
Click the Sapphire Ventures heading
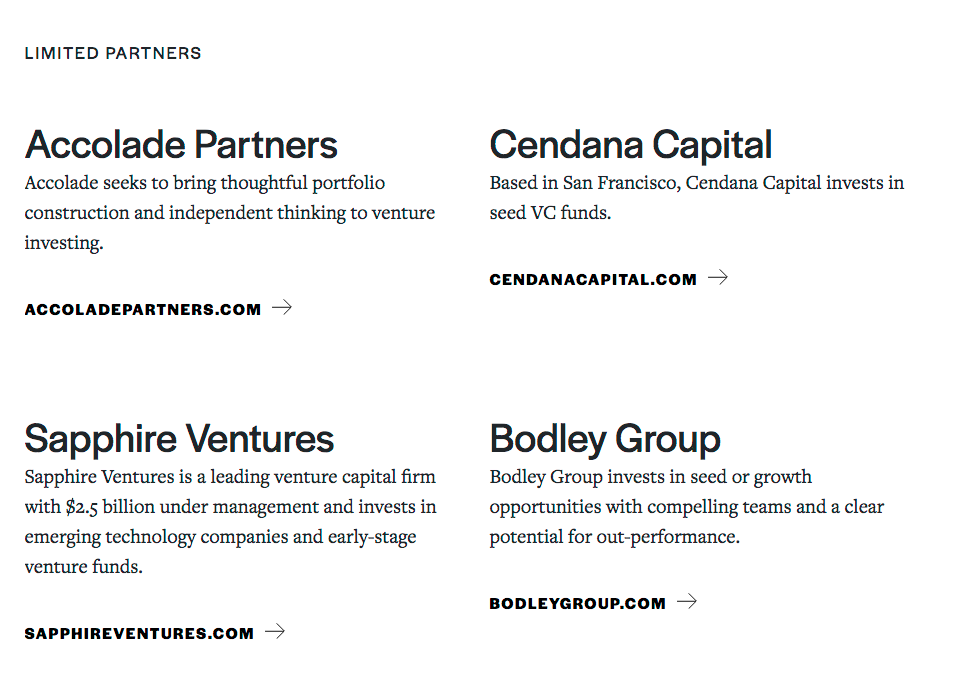[179, 439]
